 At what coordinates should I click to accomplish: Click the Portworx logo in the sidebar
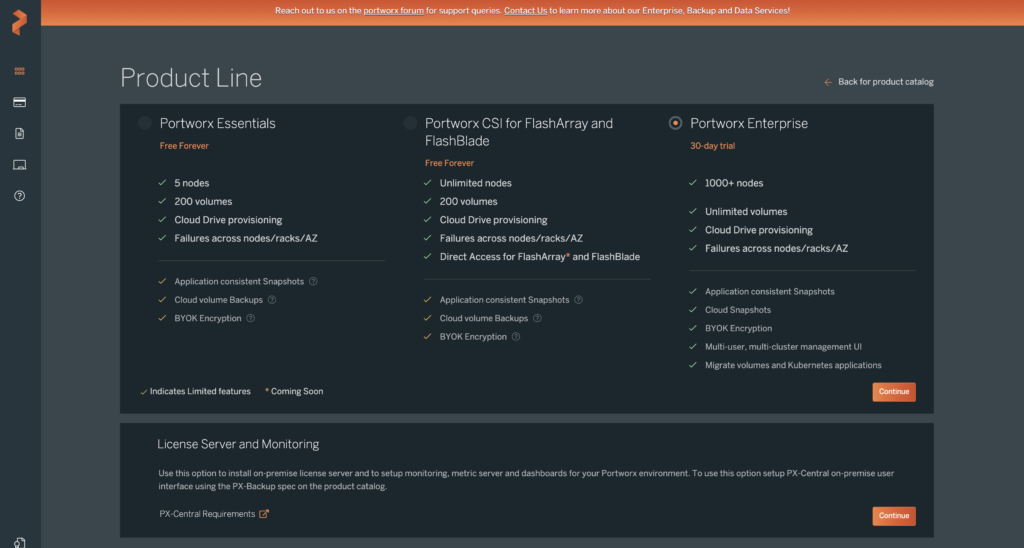point(19,23)
